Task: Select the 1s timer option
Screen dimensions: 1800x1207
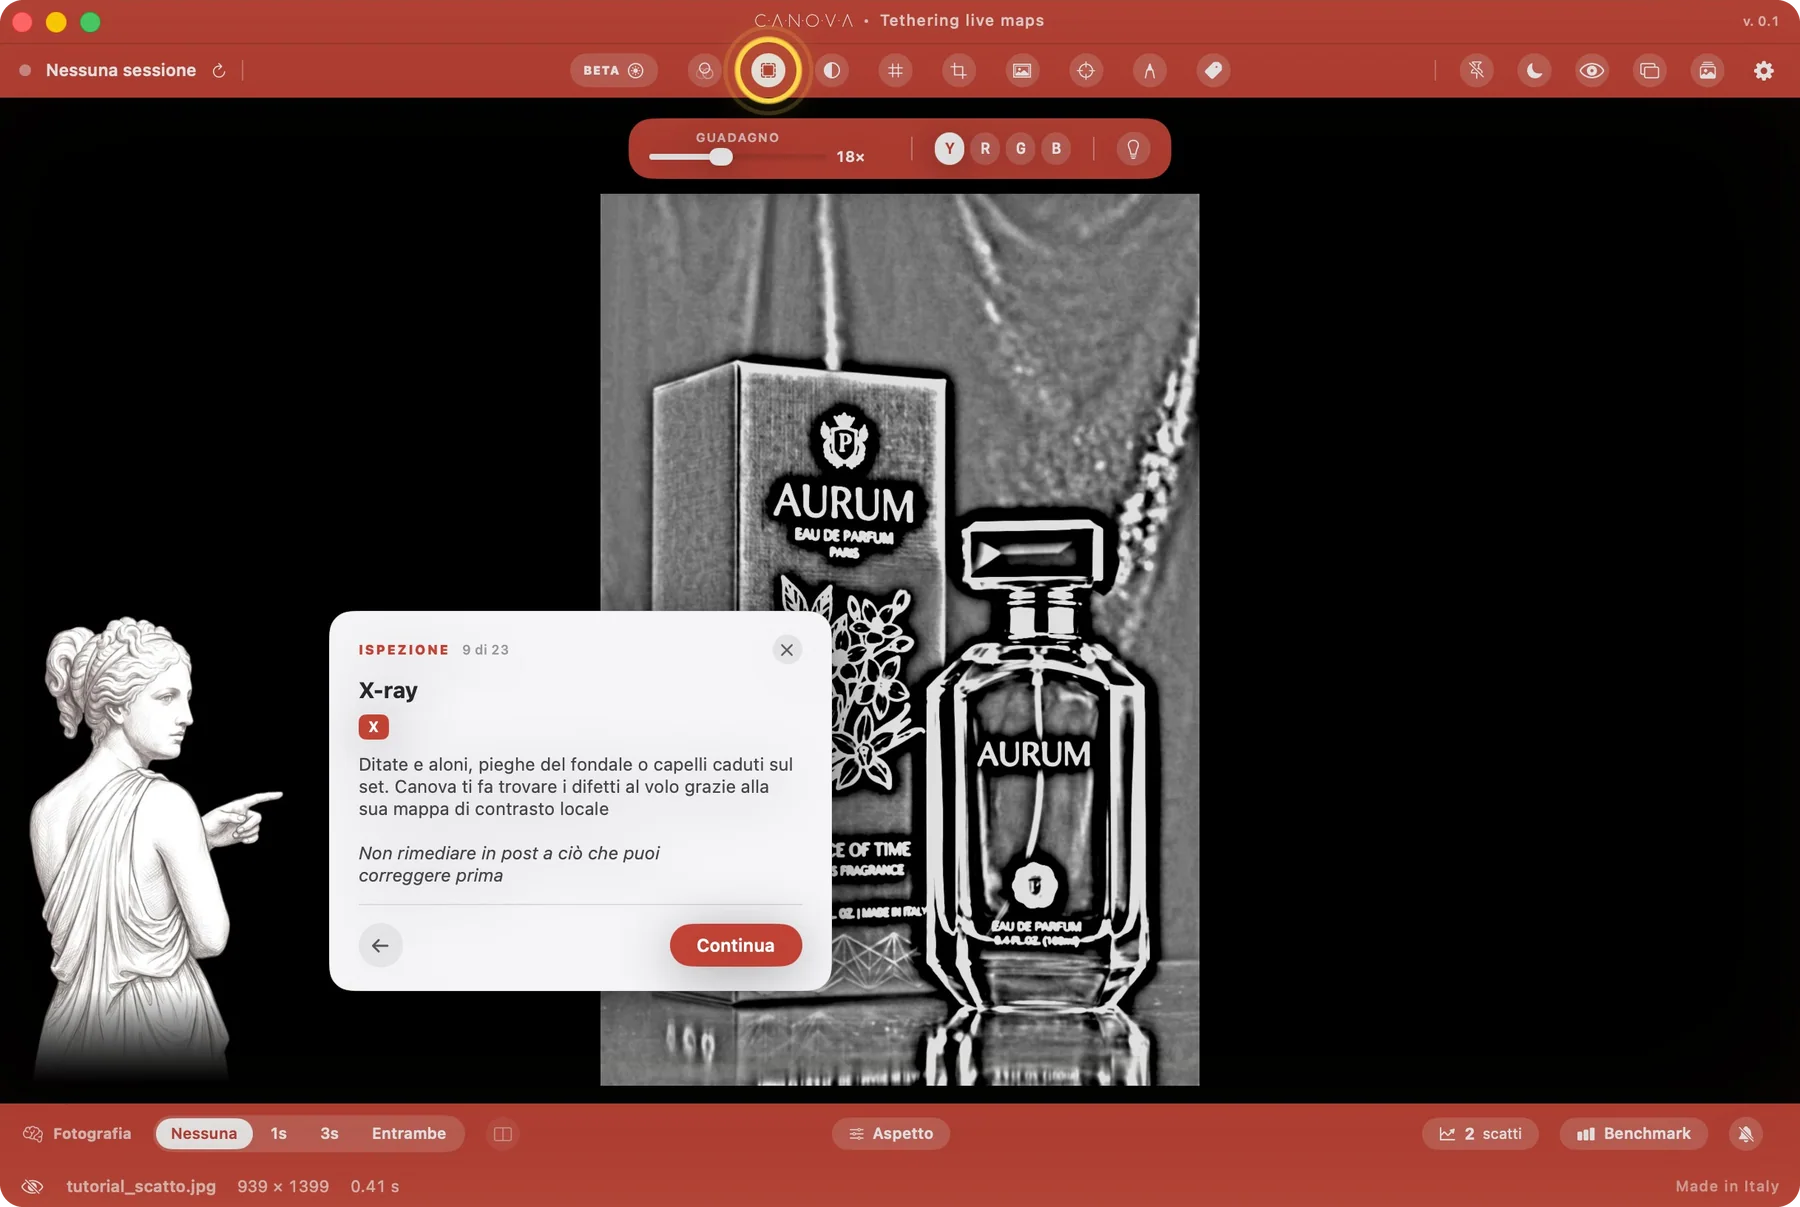Action: pos(279,1133)
